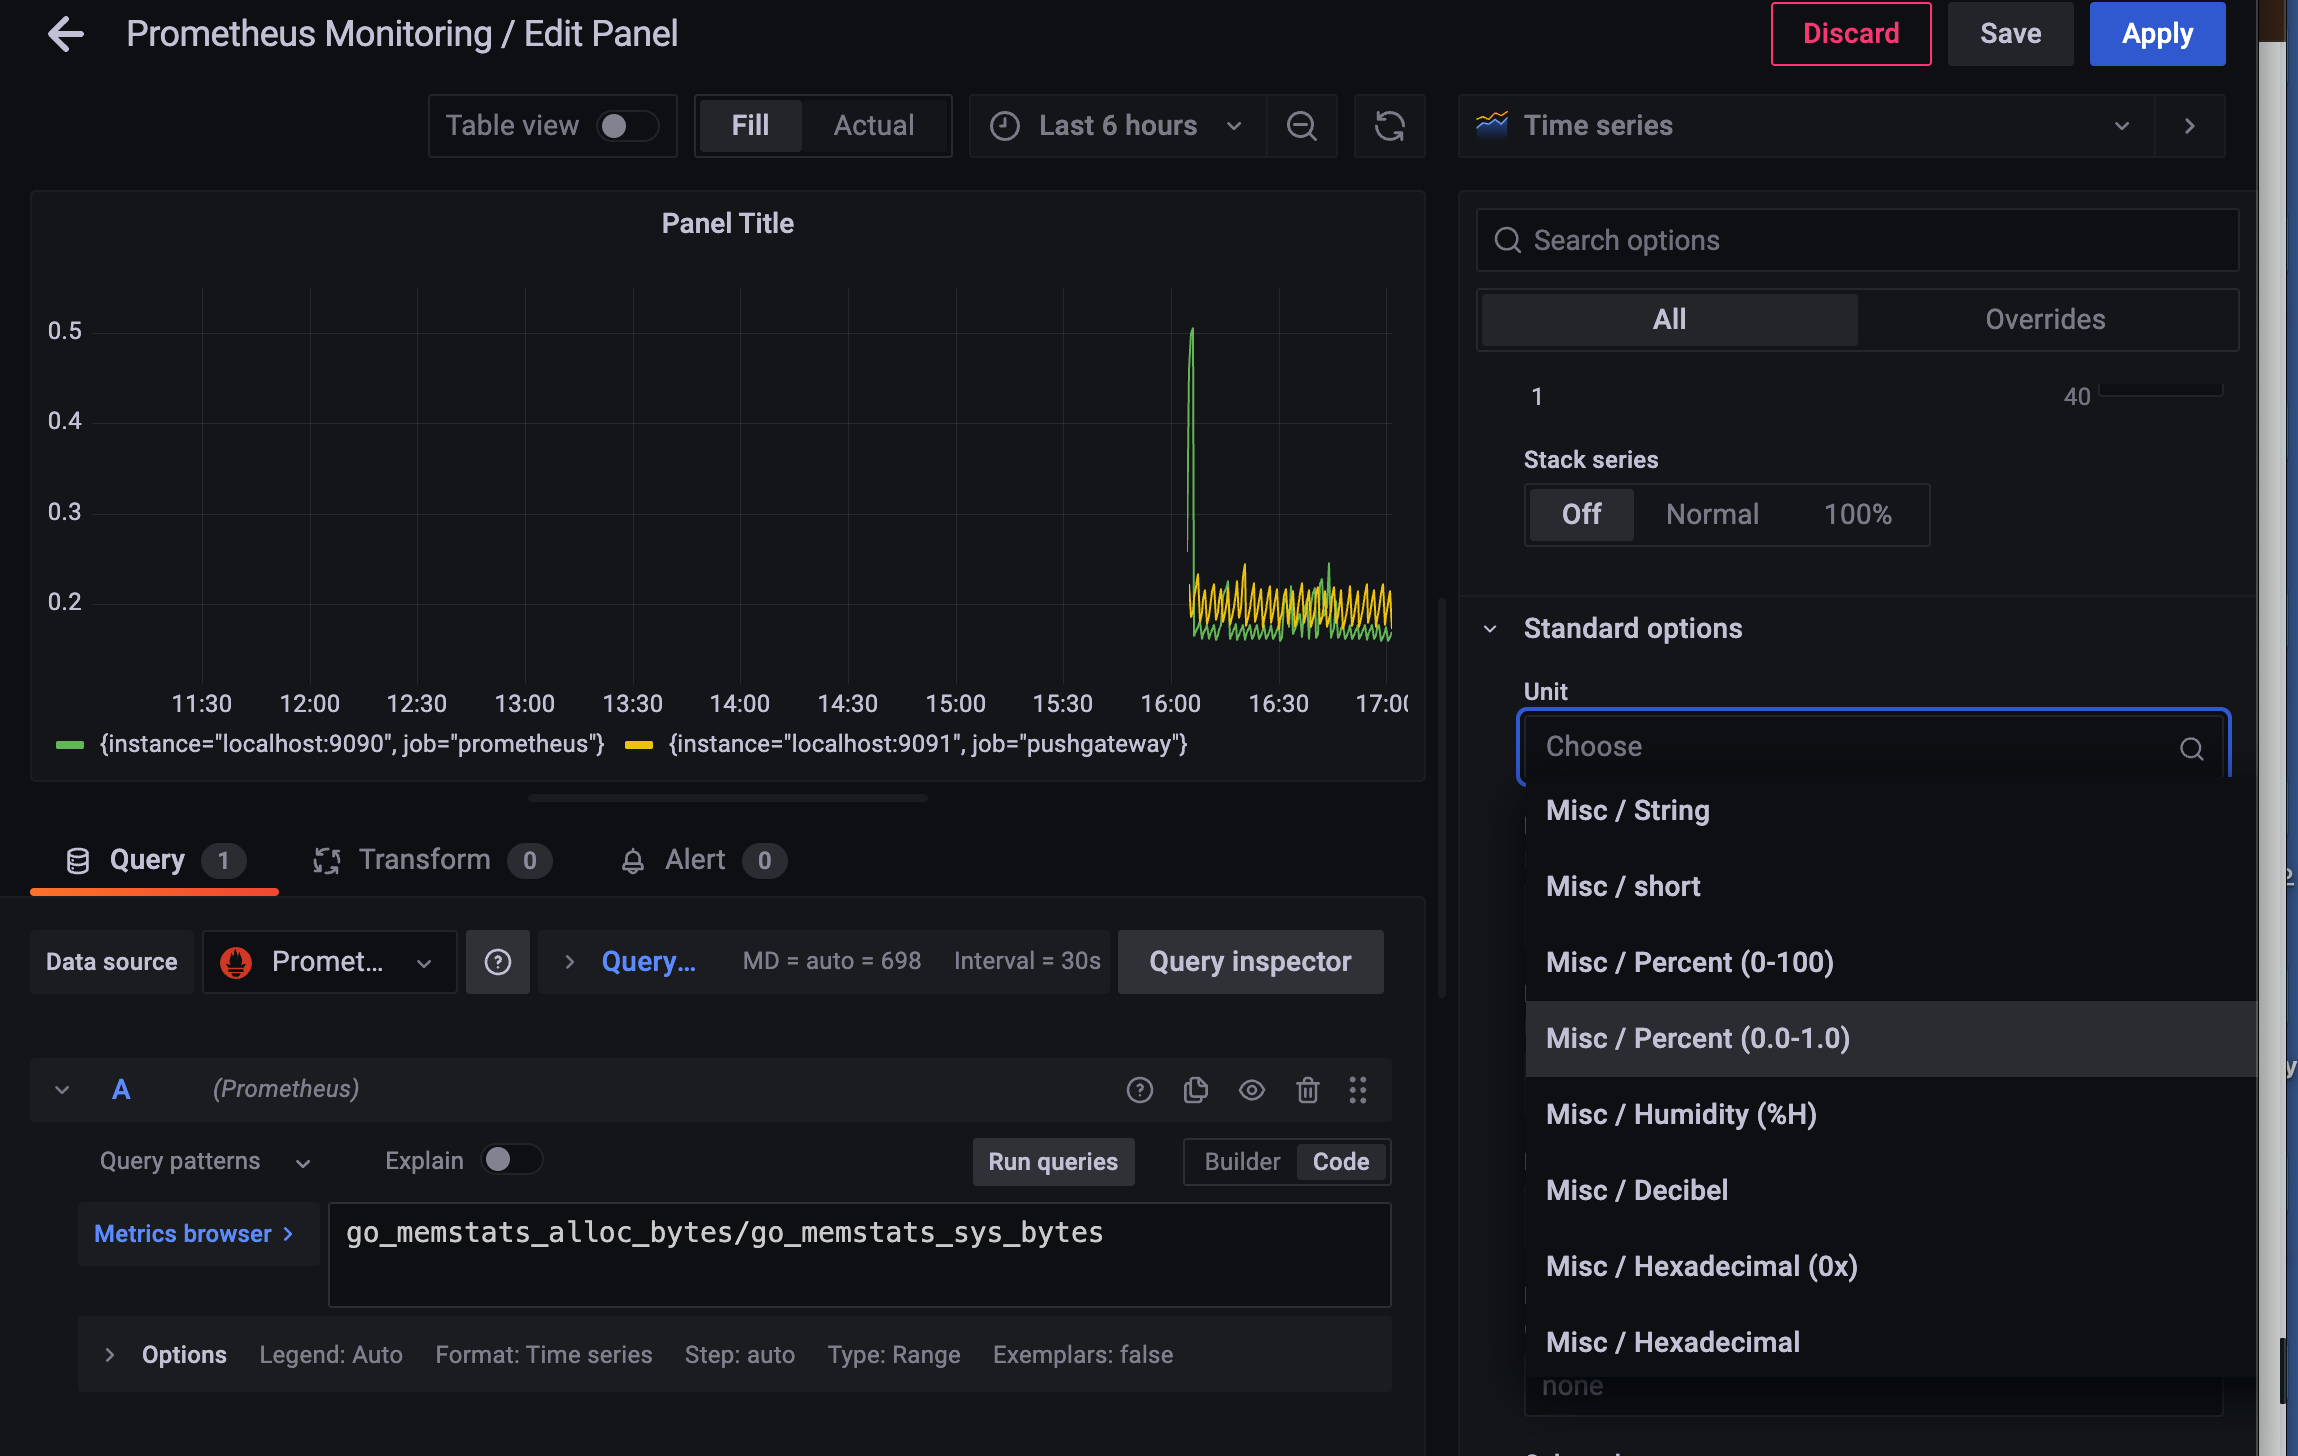Collapse the Standard options section
Screen dimensions: 2298x1456
(1490, 629)
